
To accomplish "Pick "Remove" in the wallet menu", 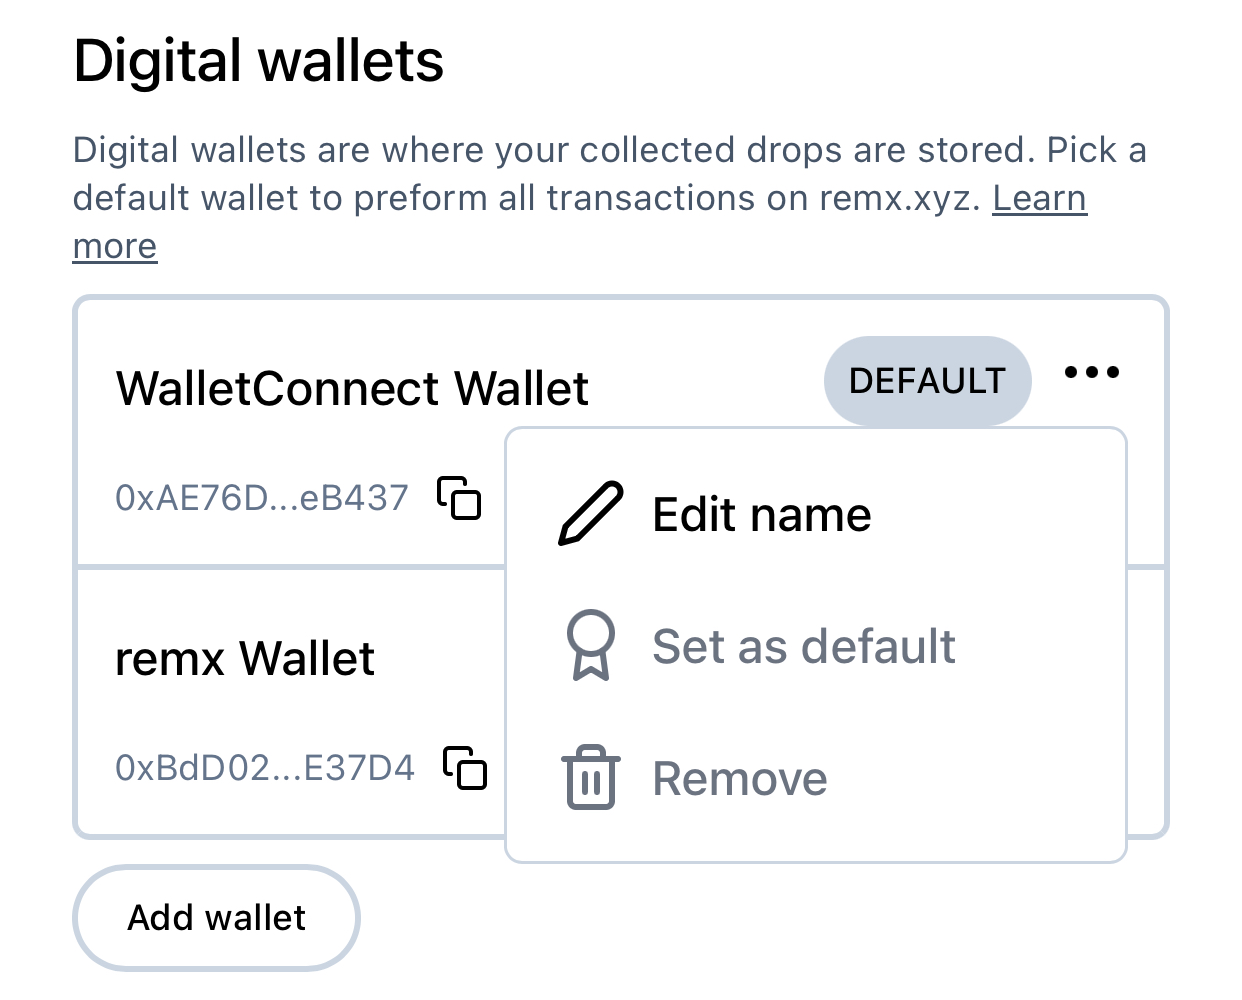I will pos(739,779).
